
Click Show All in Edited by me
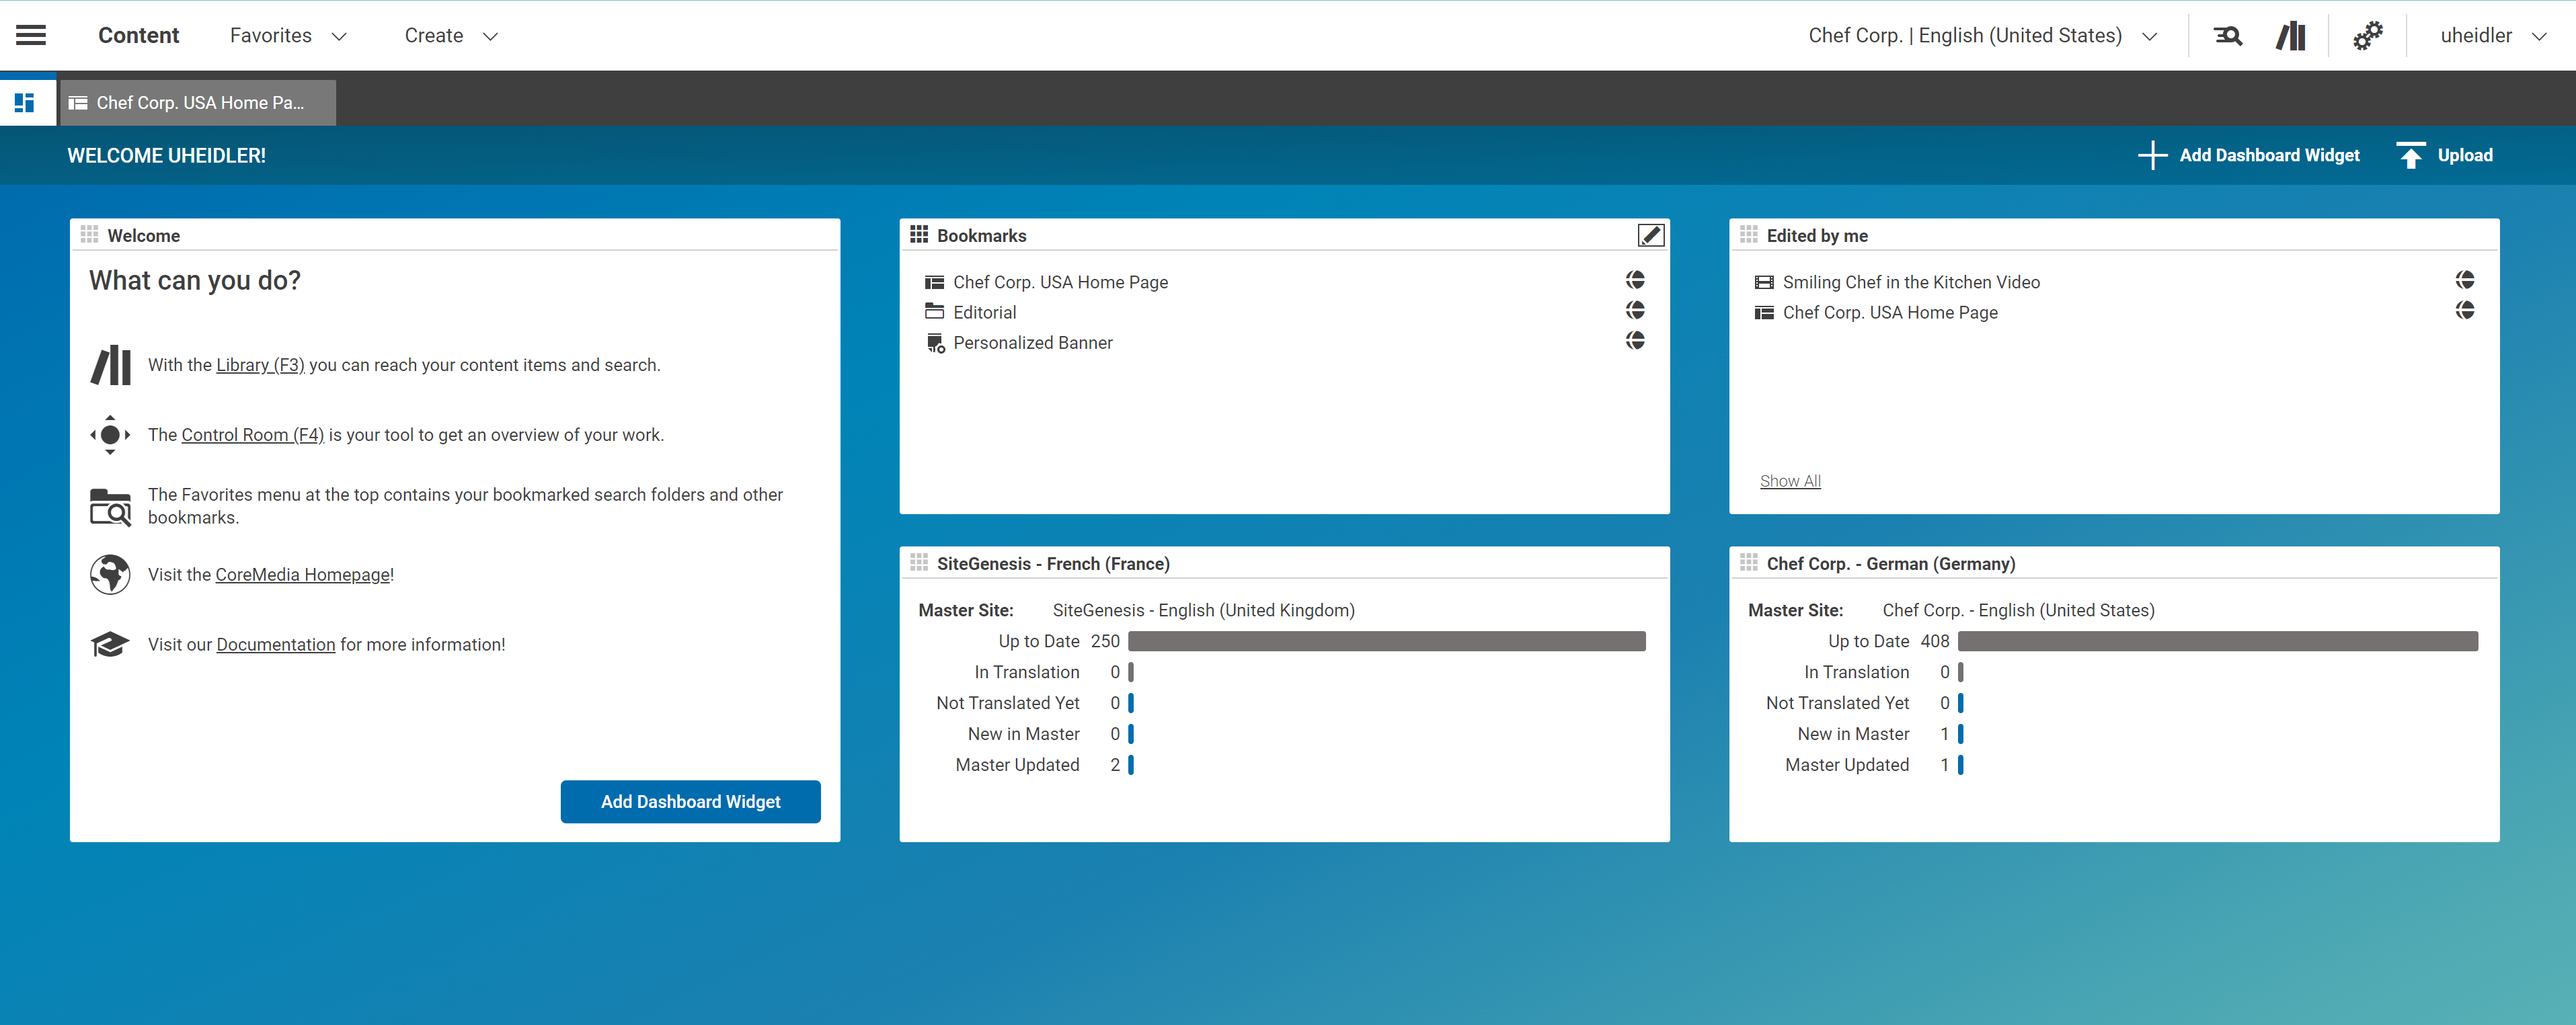click(1790, 481)
